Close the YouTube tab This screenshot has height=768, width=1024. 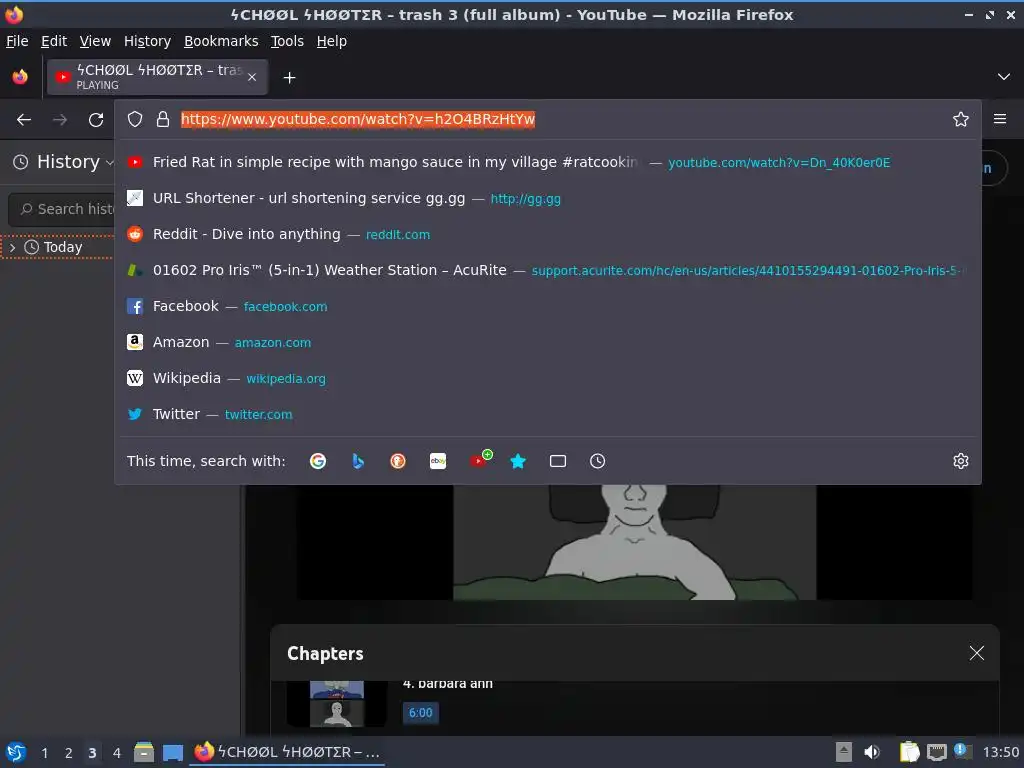pyautogui.click(x=252, y=77)
